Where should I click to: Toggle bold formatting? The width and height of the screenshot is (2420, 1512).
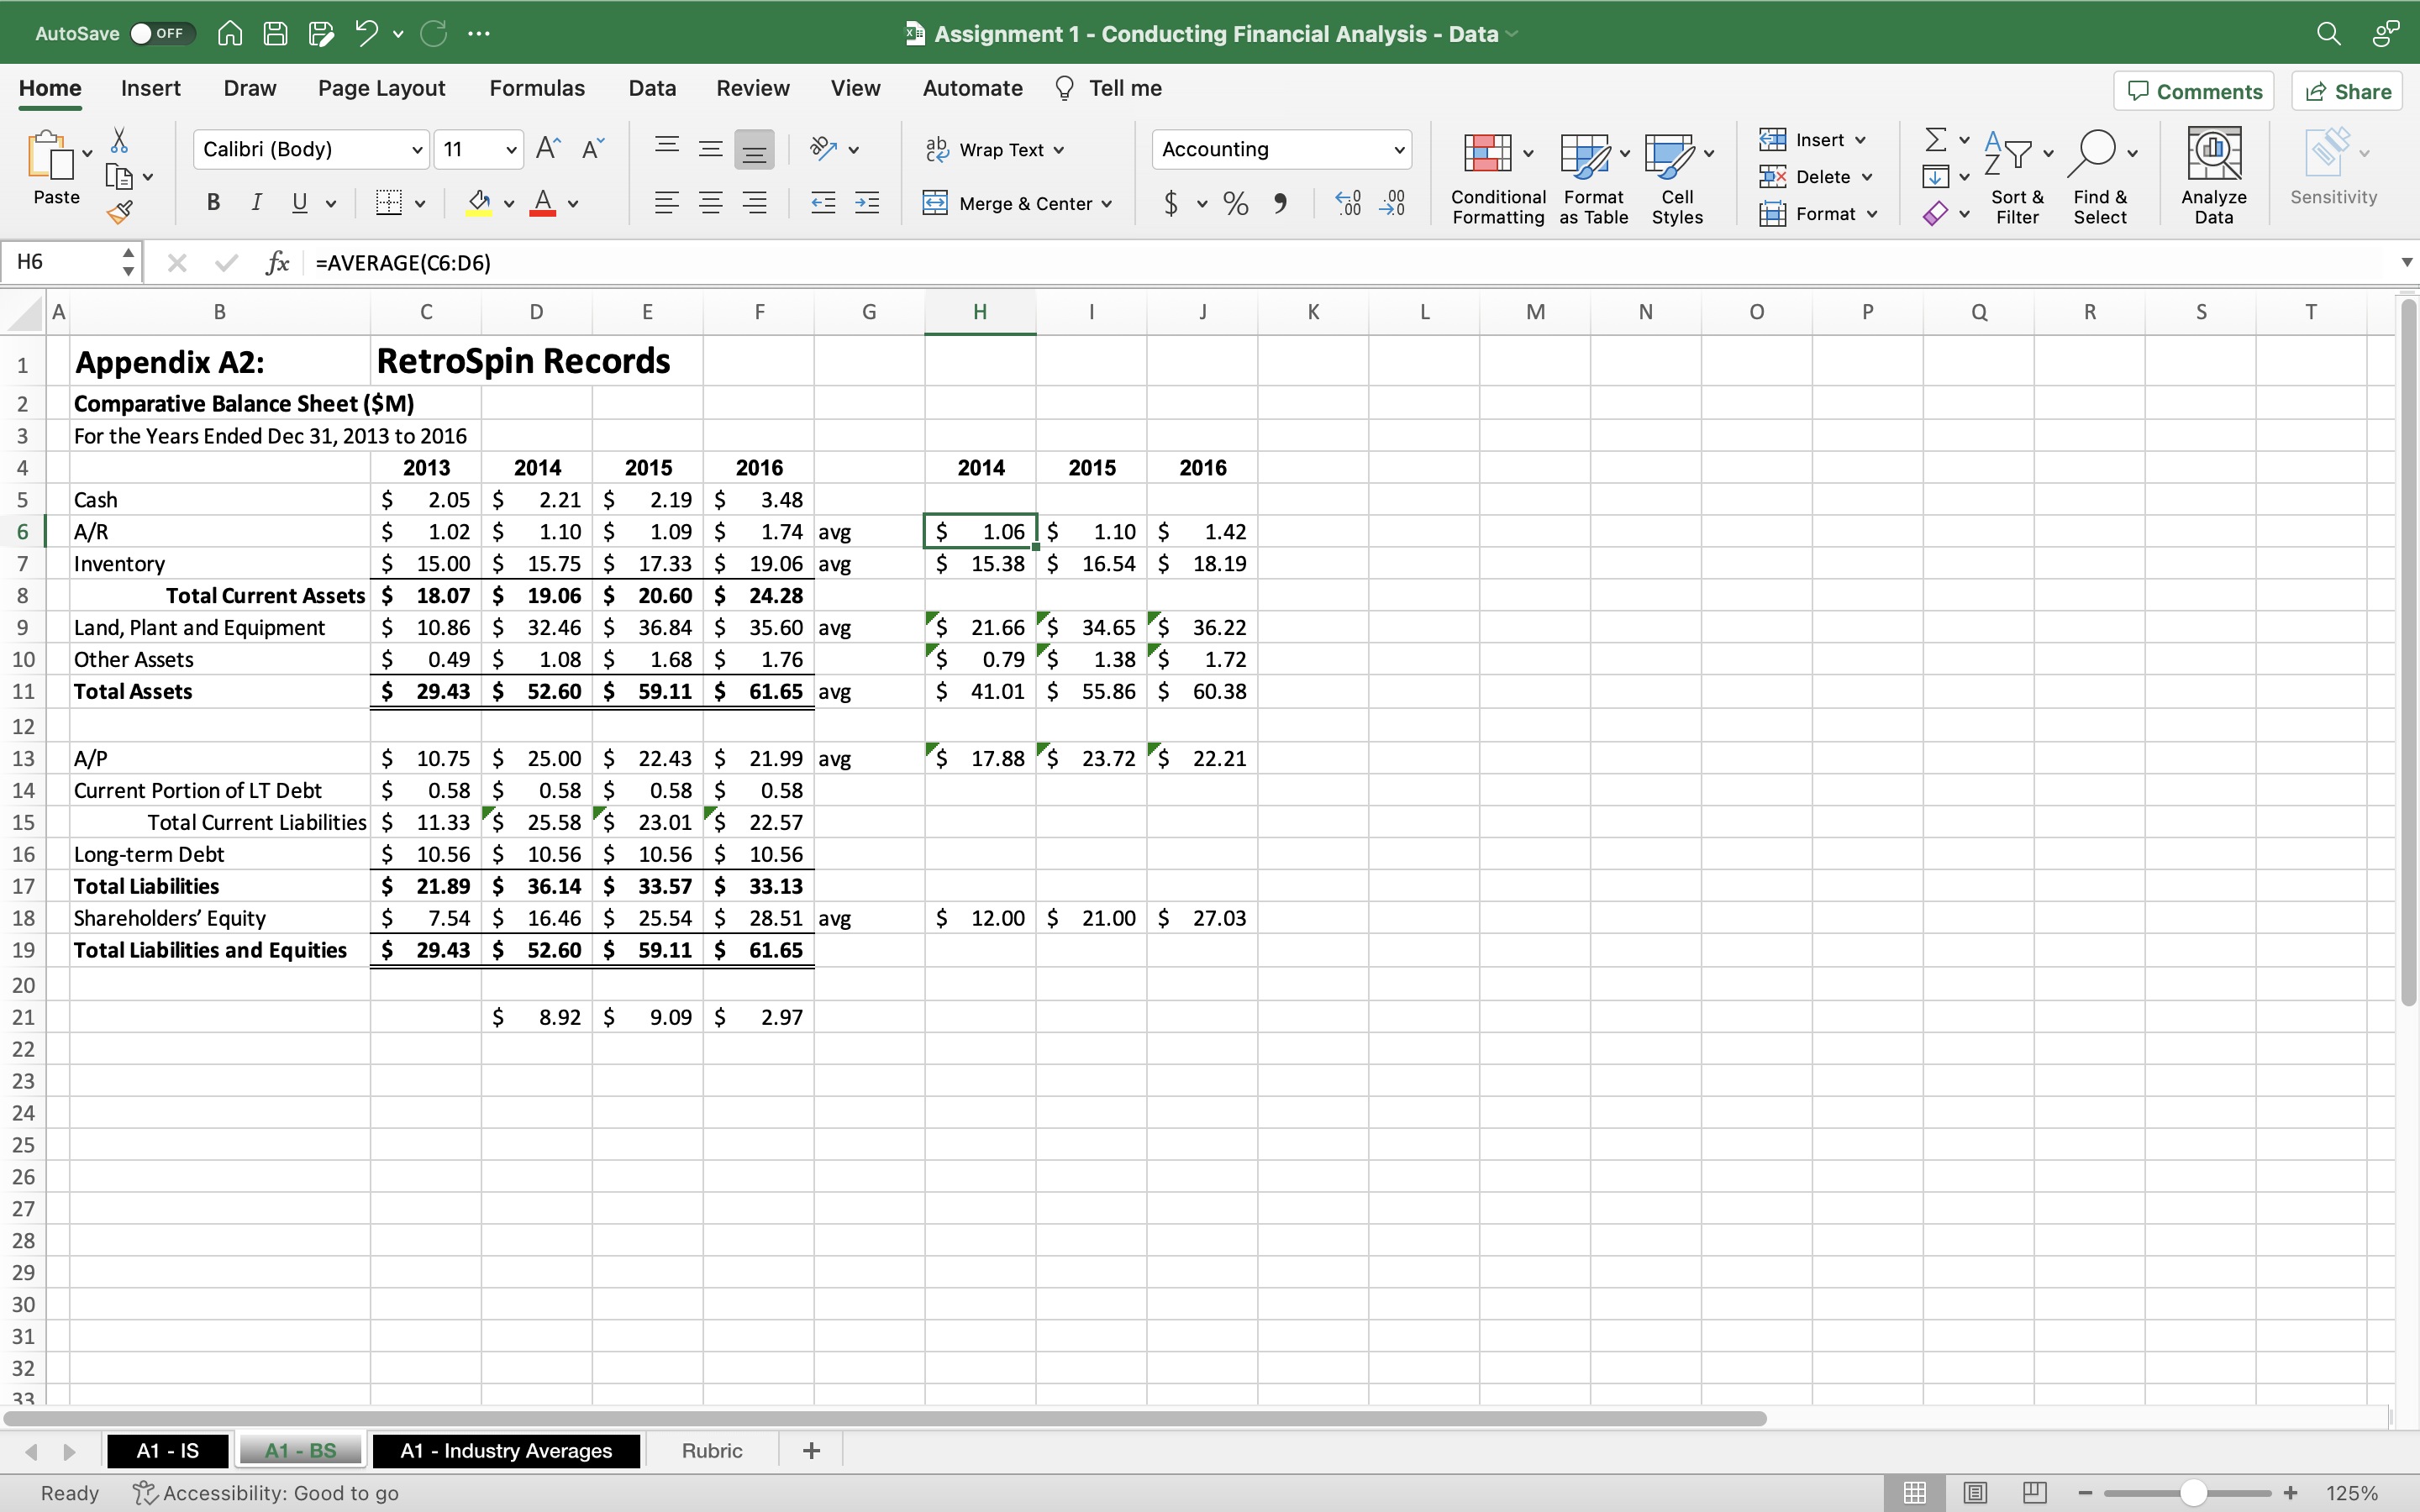click(x=212, y=203)
